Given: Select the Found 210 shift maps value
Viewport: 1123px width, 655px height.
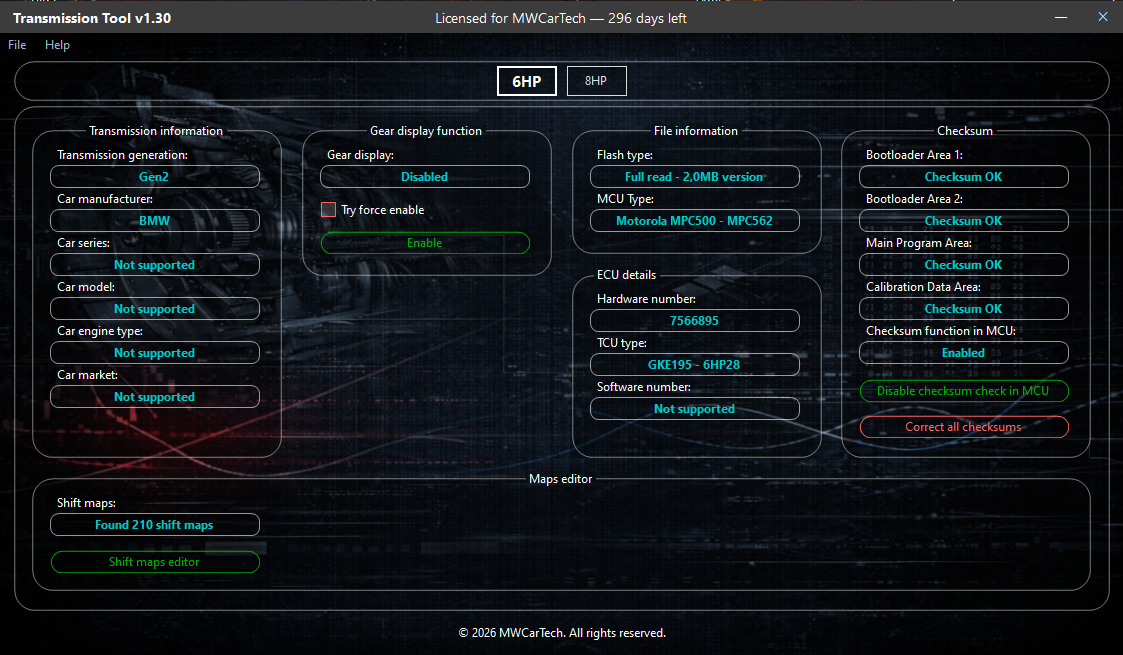Looking at the screenshot, I should (155, 525).
